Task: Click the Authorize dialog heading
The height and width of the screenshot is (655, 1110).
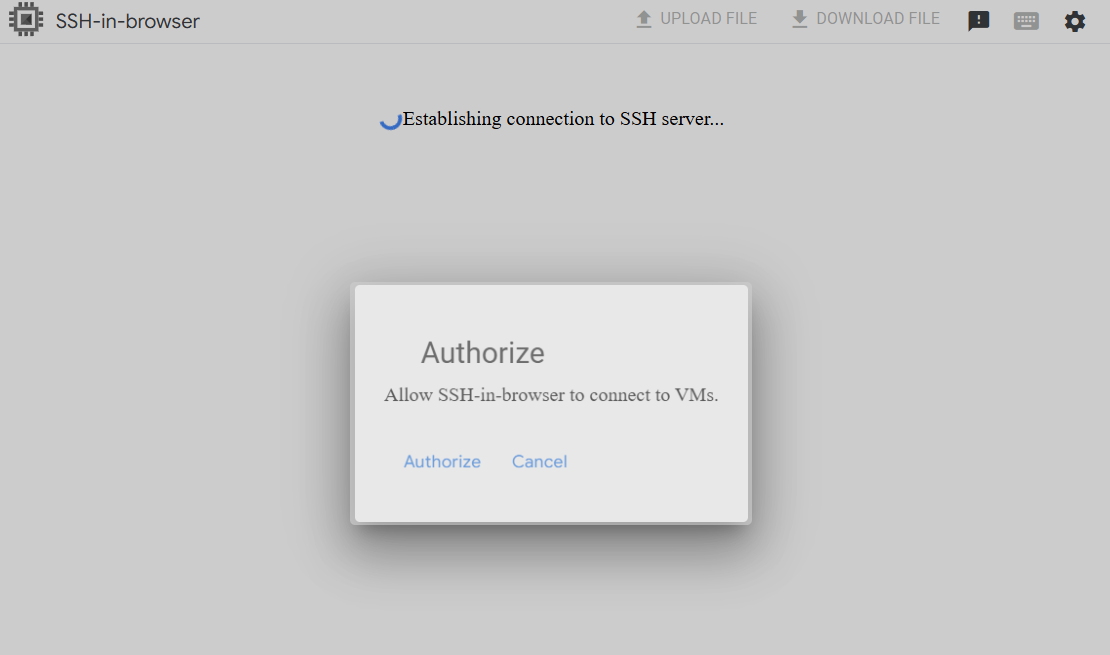Action: 483,353
